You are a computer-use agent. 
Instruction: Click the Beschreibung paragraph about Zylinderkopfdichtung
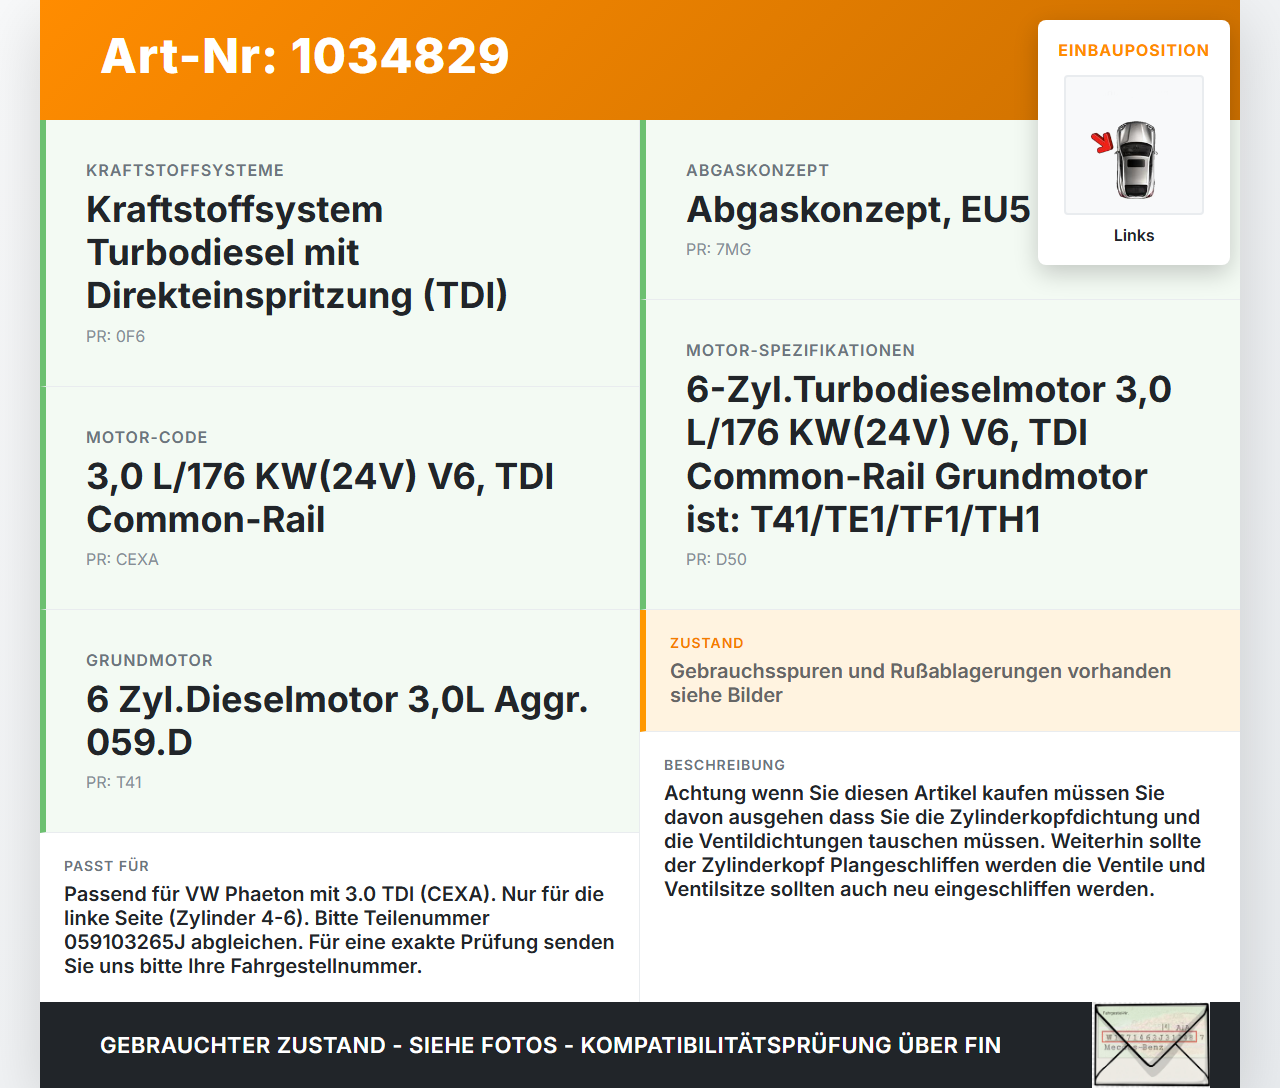pyautogui.click(x=934, y=841)
